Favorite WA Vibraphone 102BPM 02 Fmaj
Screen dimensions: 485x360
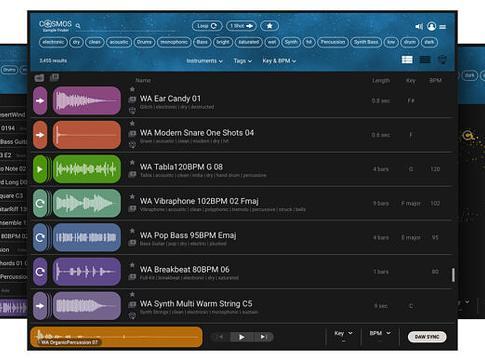point(132,197)
